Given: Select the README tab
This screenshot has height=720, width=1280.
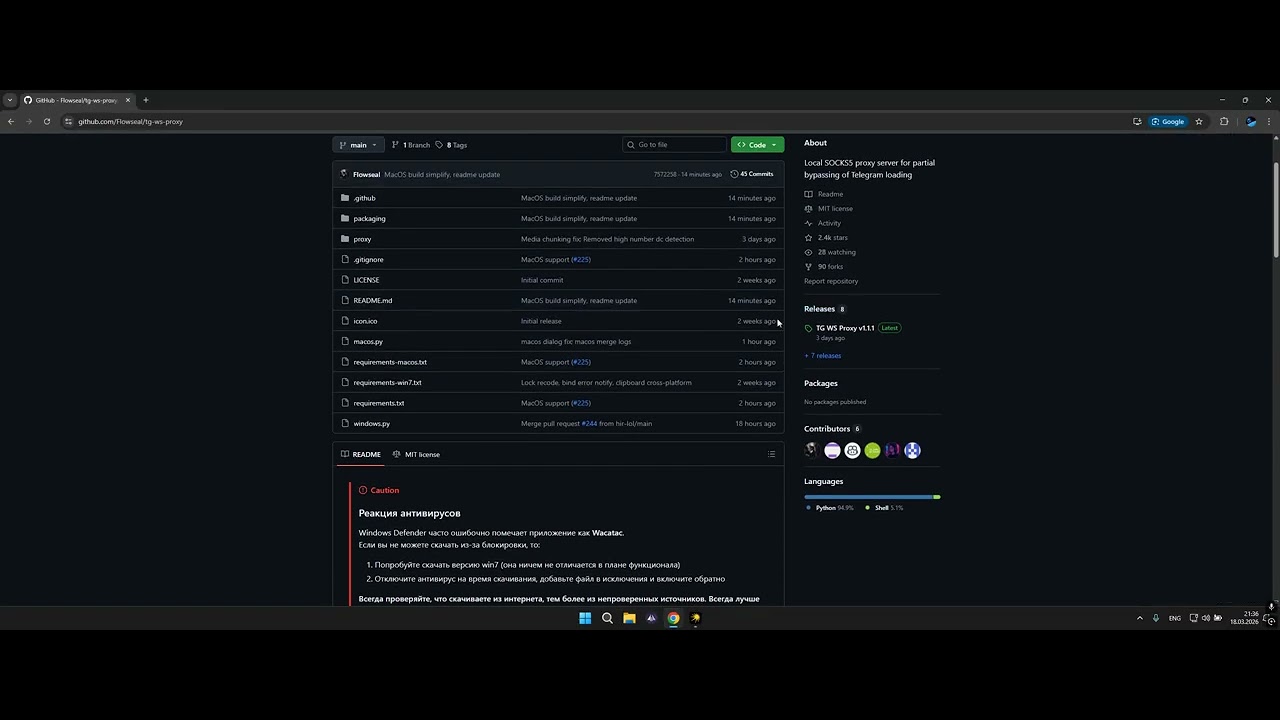Looking at the screenshot, I should coord(360,454).
